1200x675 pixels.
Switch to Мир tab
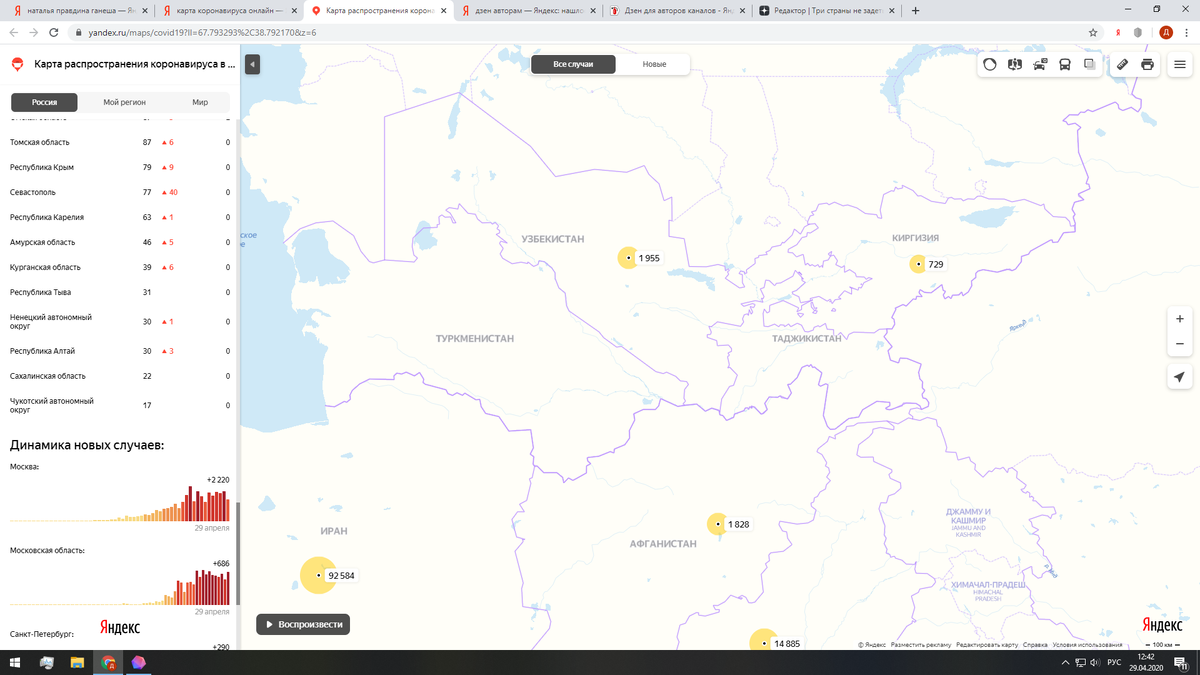200,102
